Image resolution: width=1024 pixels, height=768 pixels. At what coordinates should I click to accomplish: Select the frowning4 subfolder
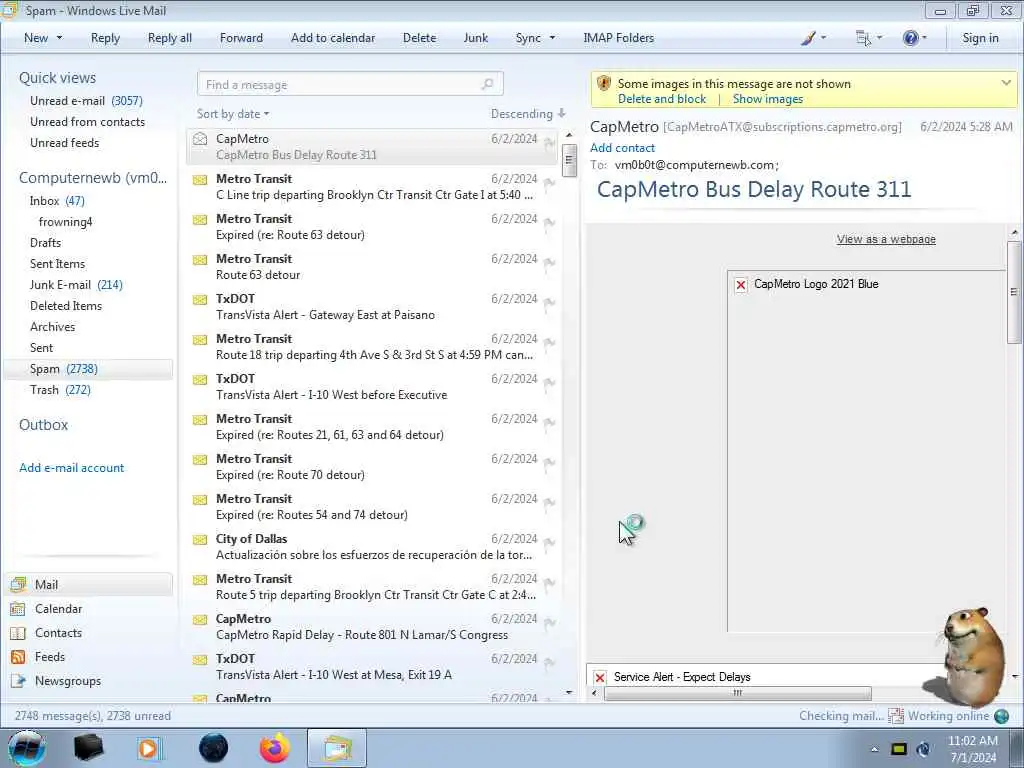(65, 221)
